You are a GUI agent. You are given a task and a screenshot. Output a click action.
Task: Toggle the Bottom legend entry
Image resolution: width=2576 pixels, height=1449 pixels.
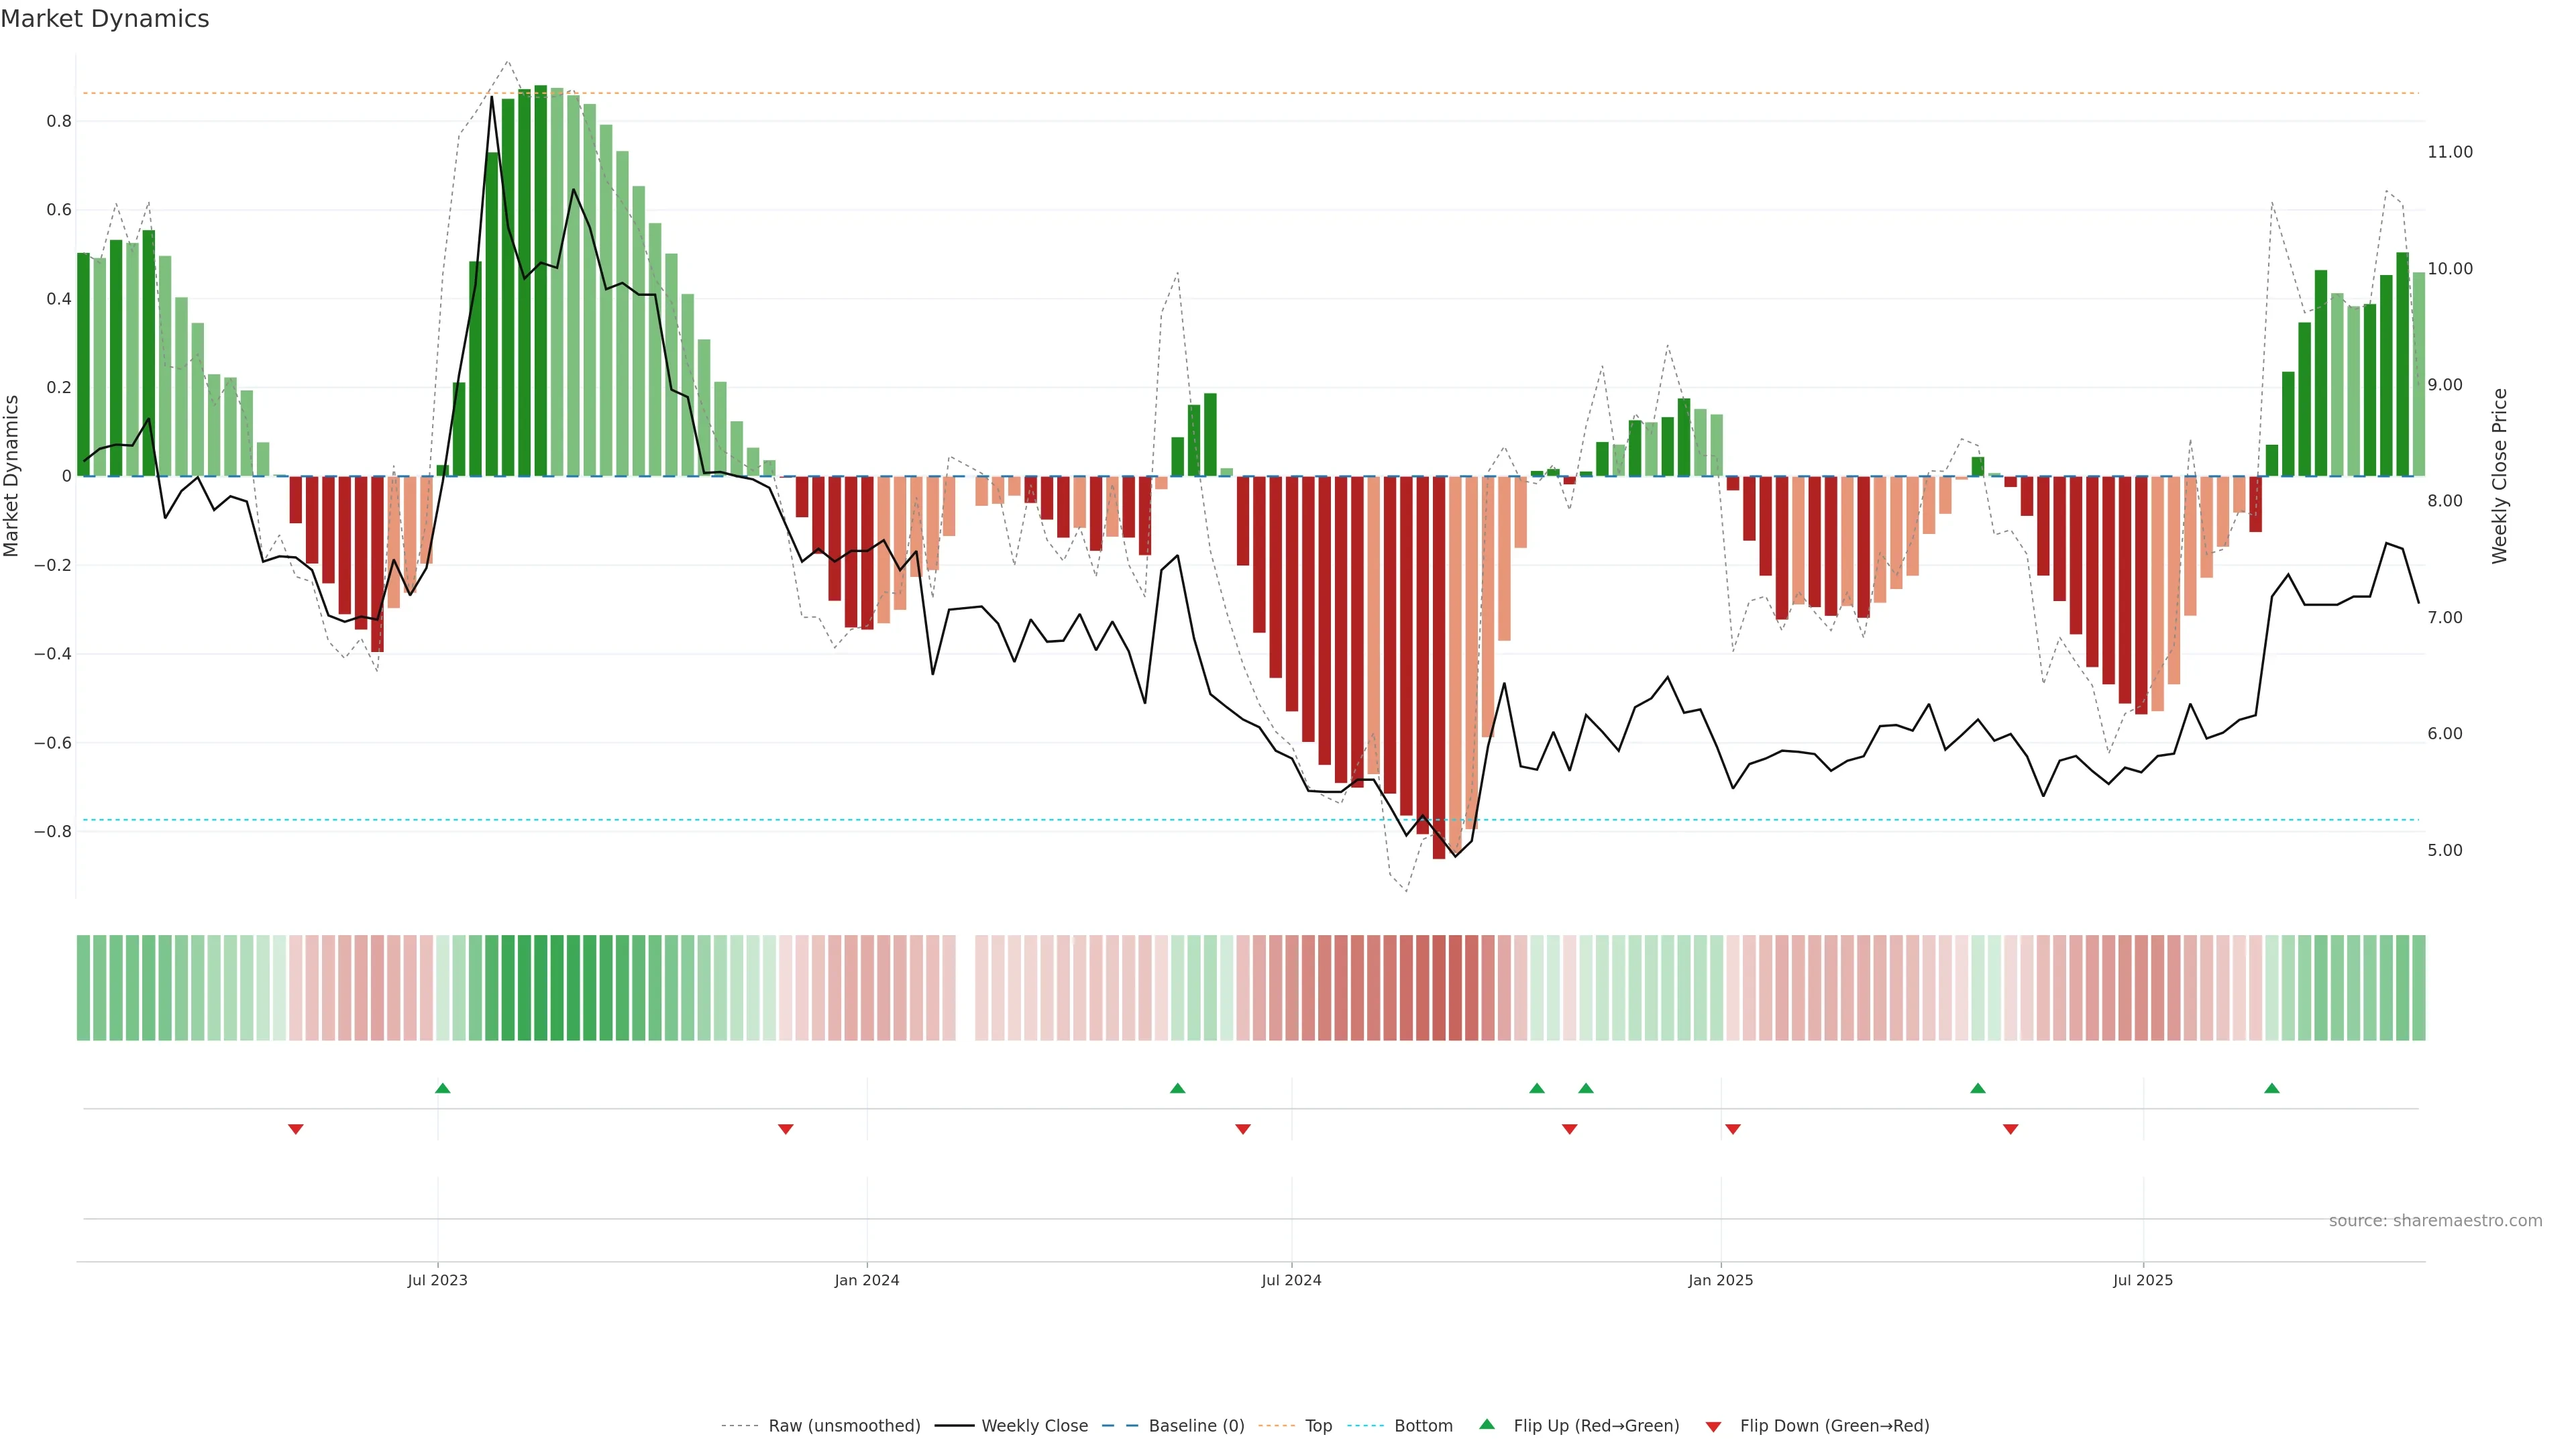click(1423, 1425)
